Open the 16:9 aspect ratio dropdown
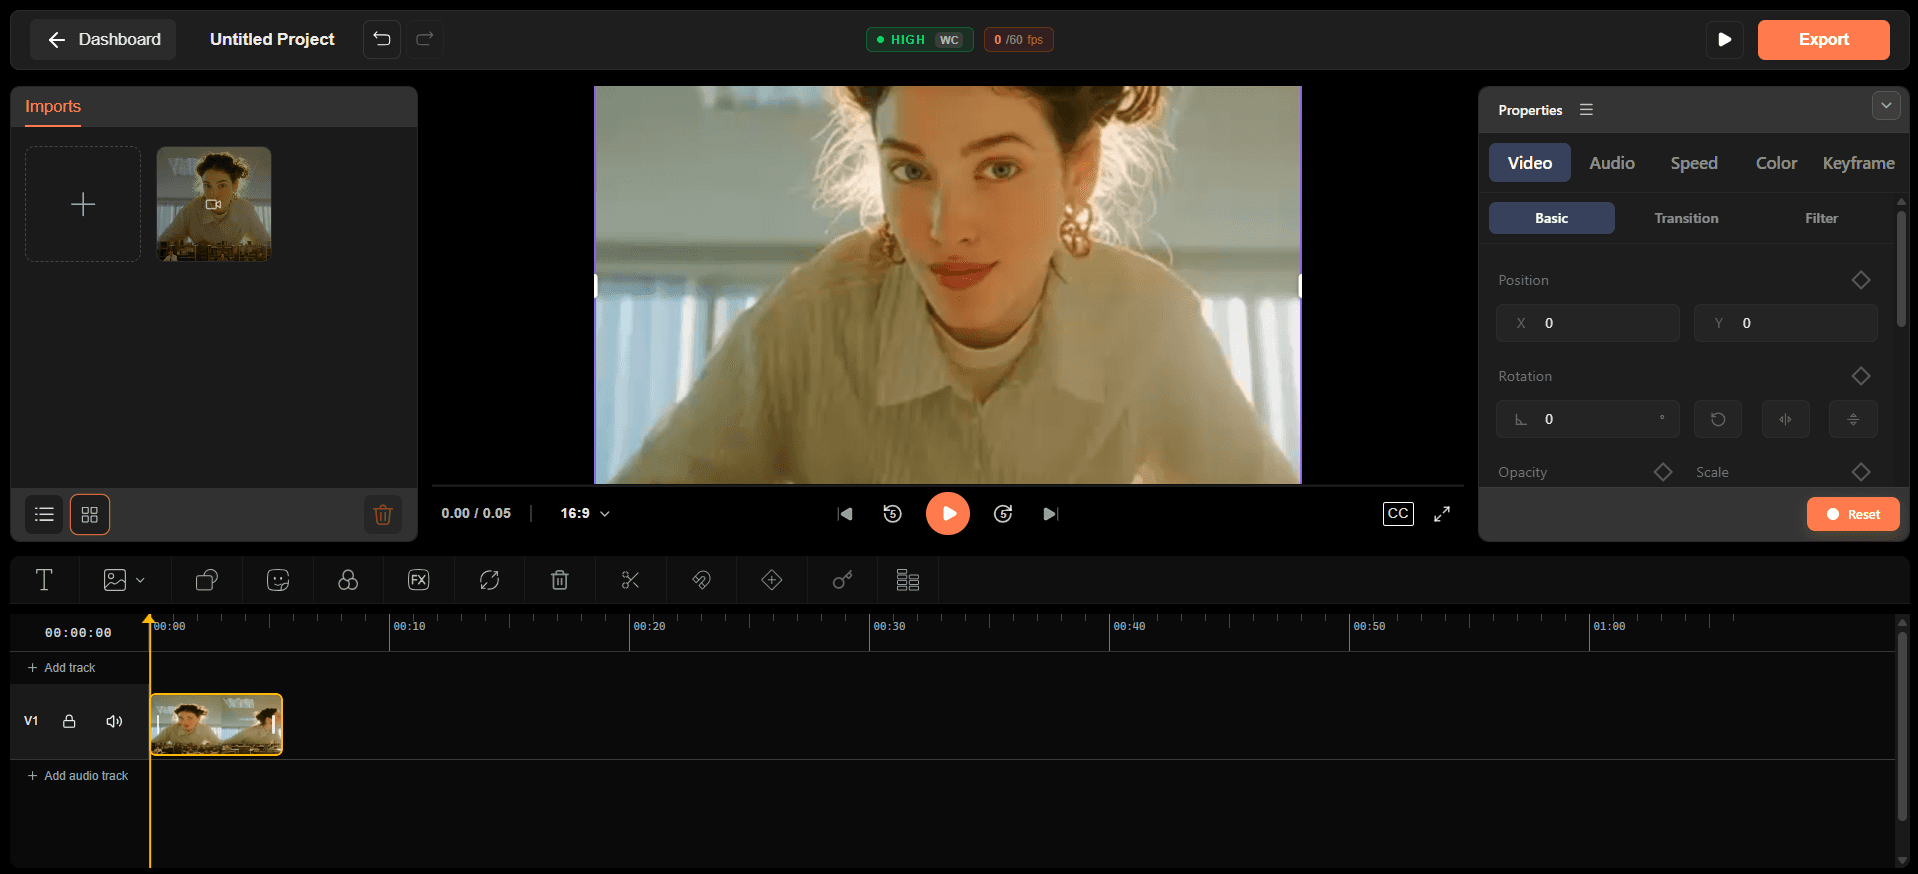 585,514
